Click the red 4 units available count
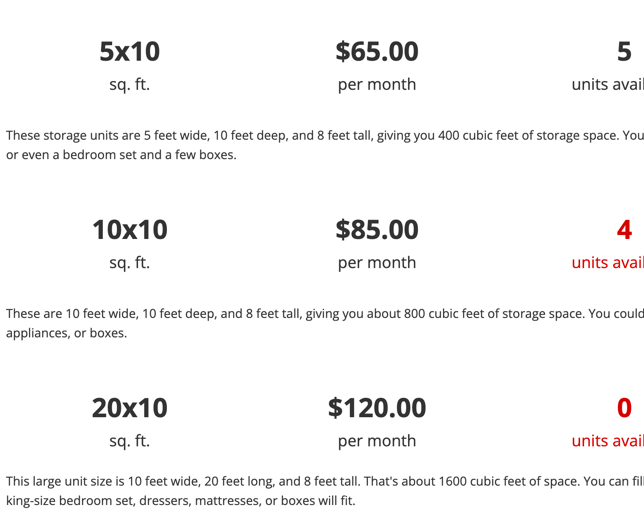Screen dimensions: 644x515 click(x=624, y=230)
